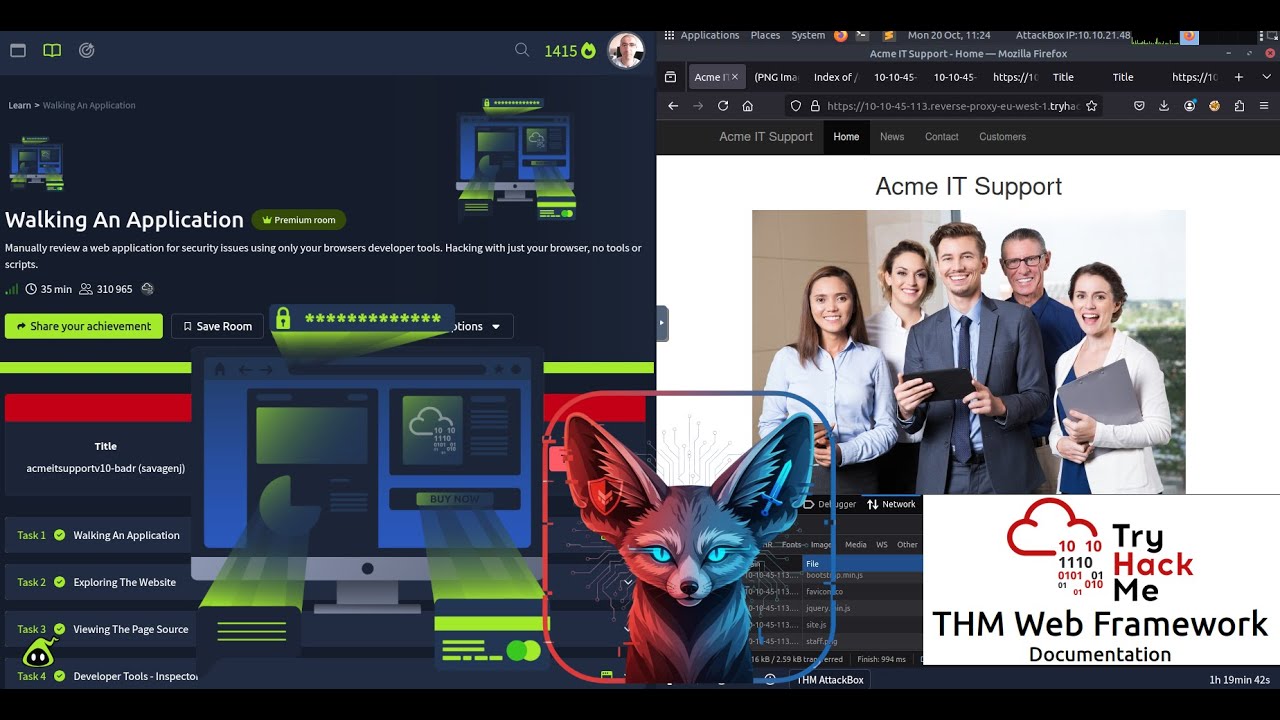The width and height of the screenshot is (1280, 720).
Task: Close the Acme IT tab
Action: click(x=735, y=77)
